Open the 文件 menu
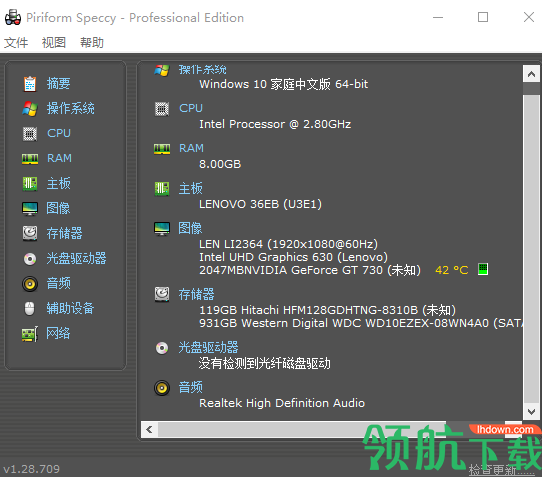The height and width of the screenshot is (477, 542). [16, 43]
